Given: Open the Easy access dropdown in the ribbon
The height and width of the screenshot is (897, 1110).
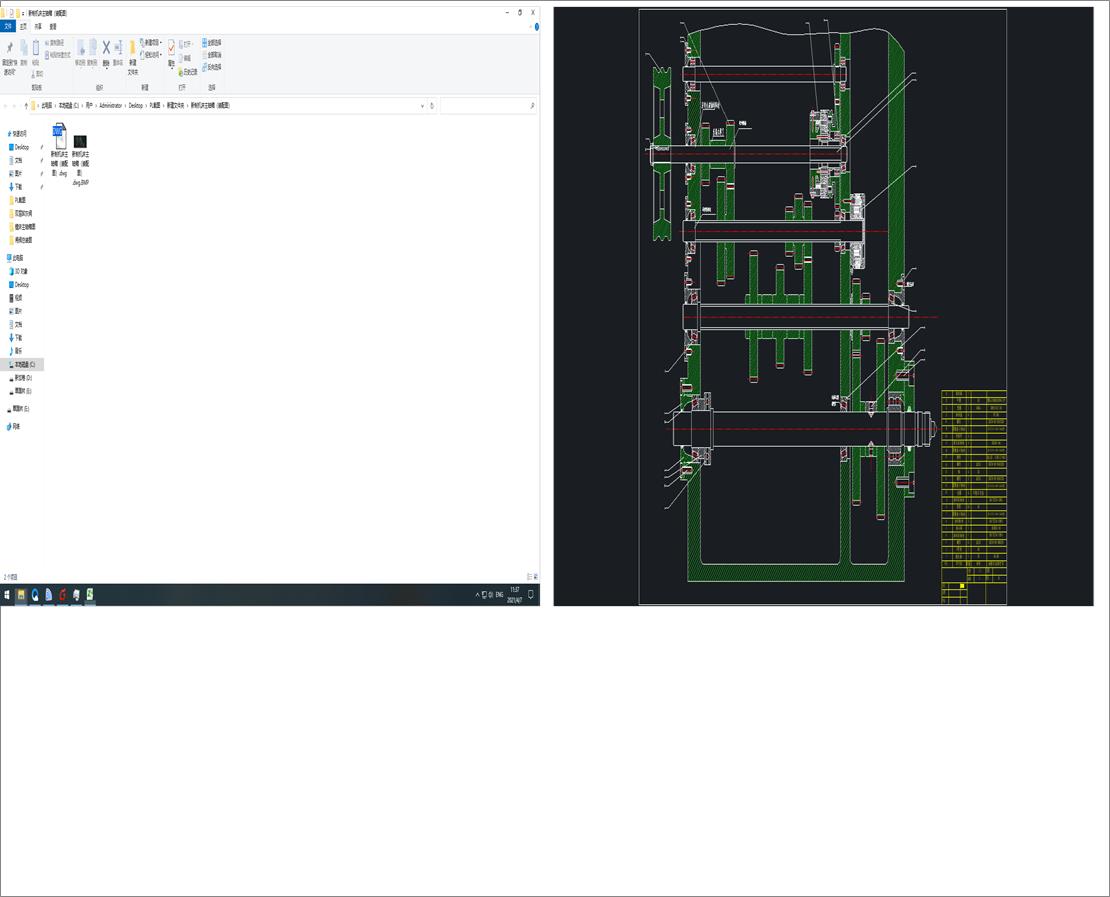Looking at the screenshot, I should 151,55.
